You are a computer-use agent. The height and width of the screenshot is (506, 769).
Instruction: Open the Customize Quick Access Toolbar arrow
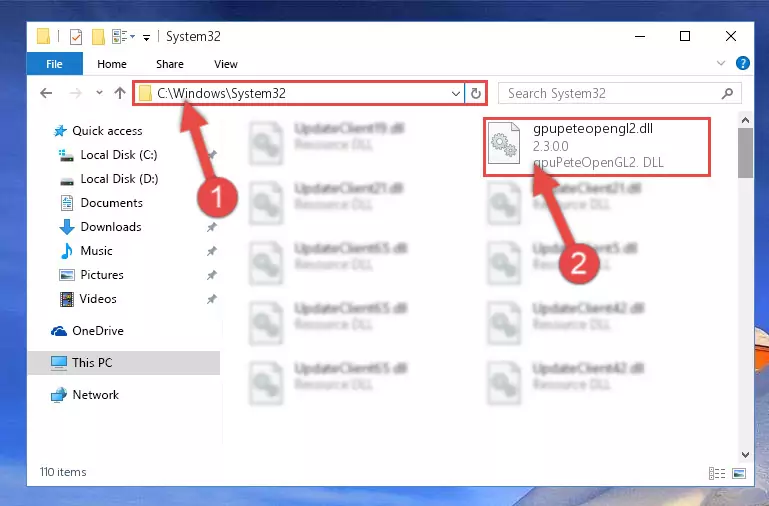[146, 37]
